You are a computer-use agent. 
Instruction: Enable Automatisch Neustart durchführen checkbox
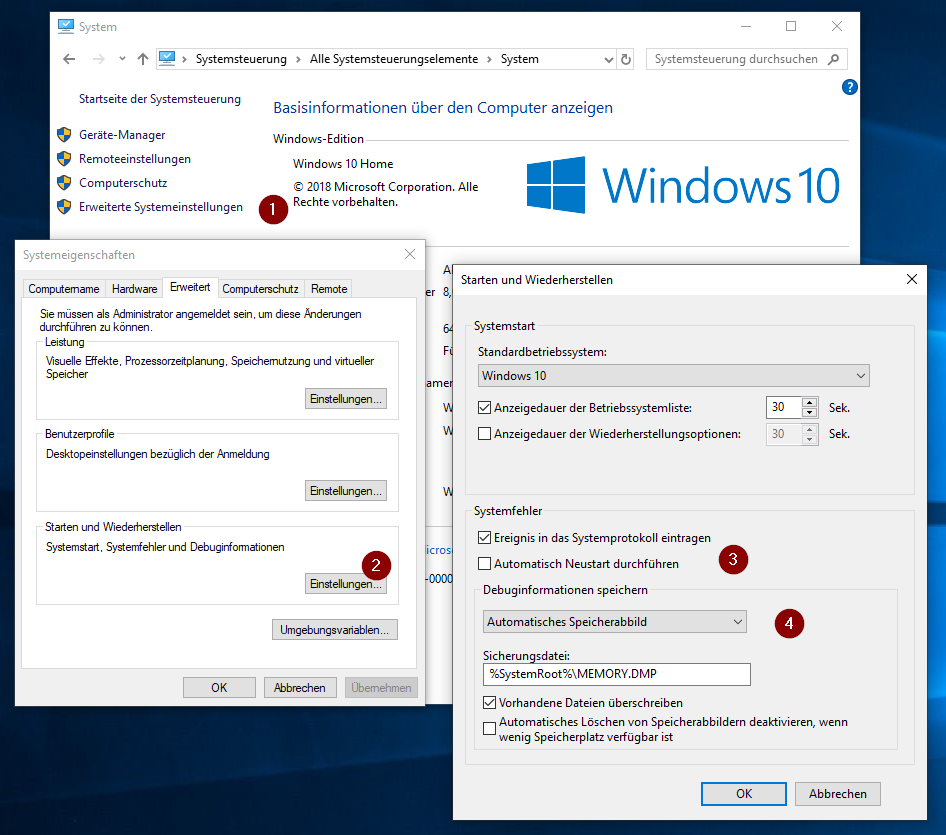484,564
